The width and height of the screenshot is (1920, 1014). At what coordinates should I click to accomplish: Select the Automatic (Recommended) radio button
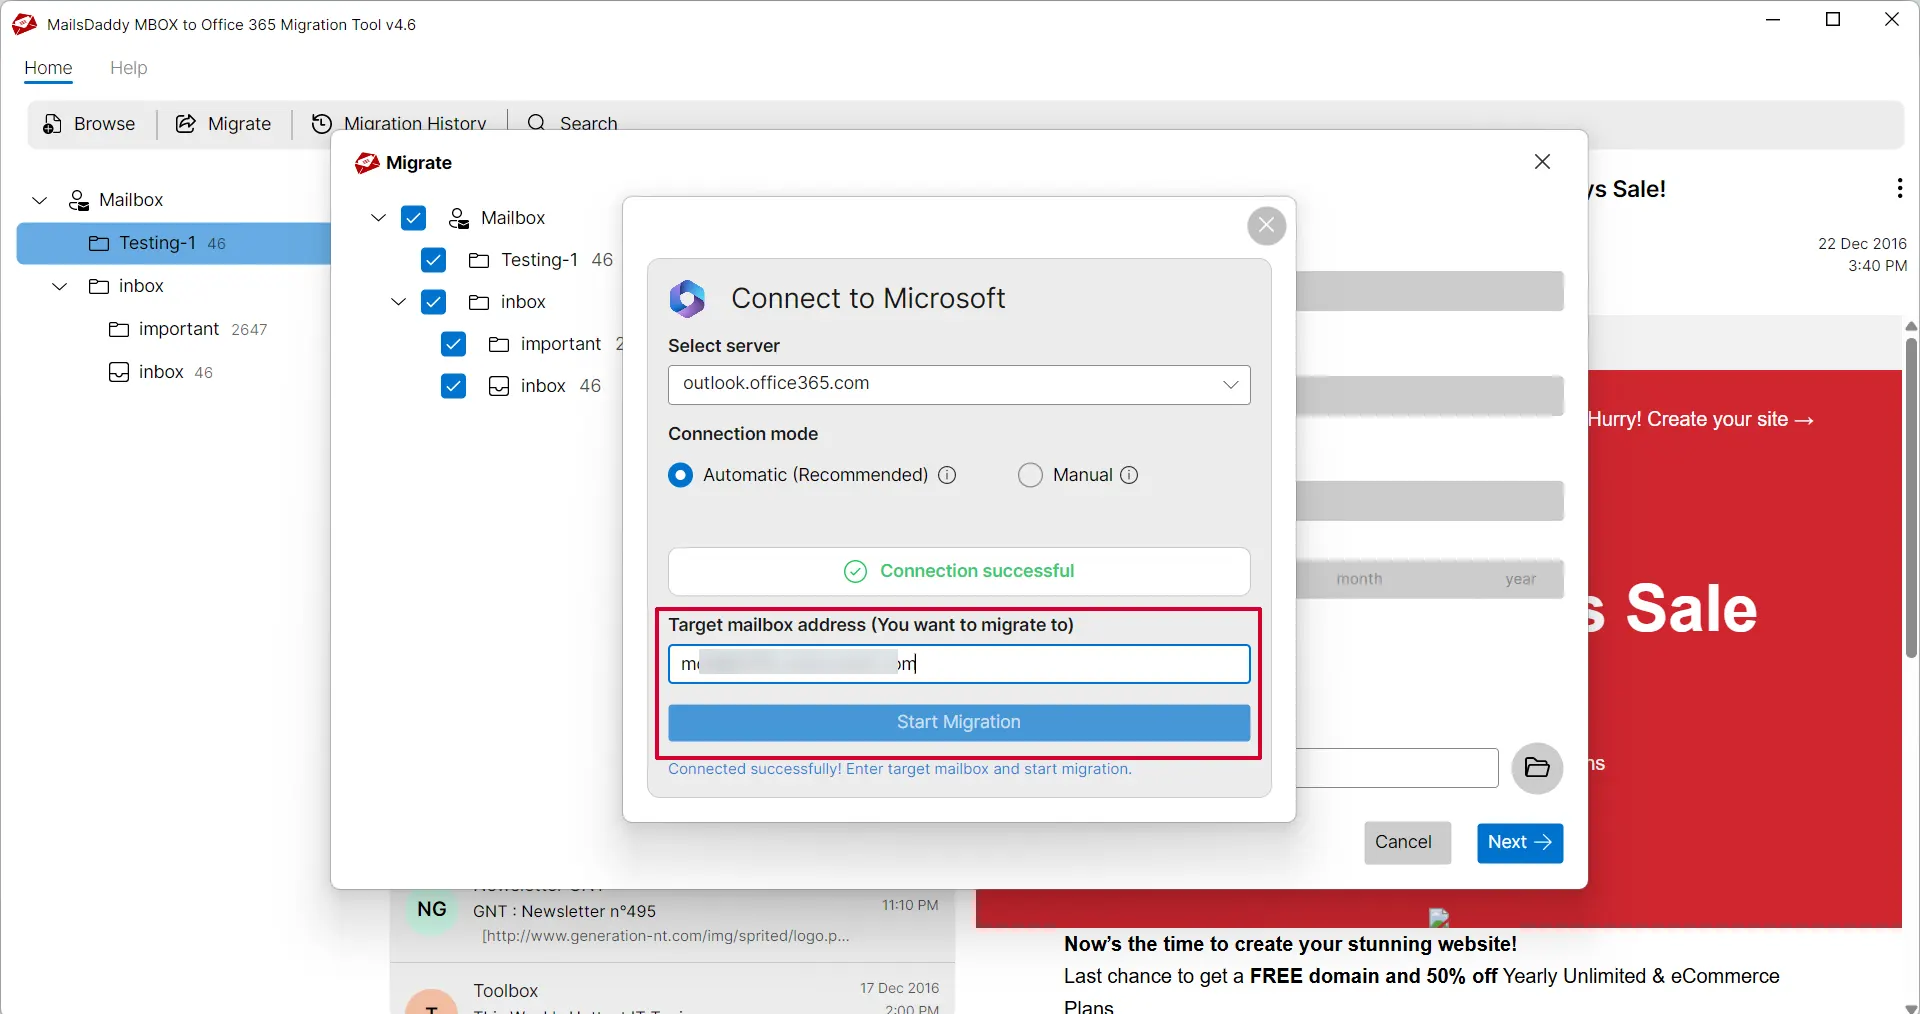(681, 475)
